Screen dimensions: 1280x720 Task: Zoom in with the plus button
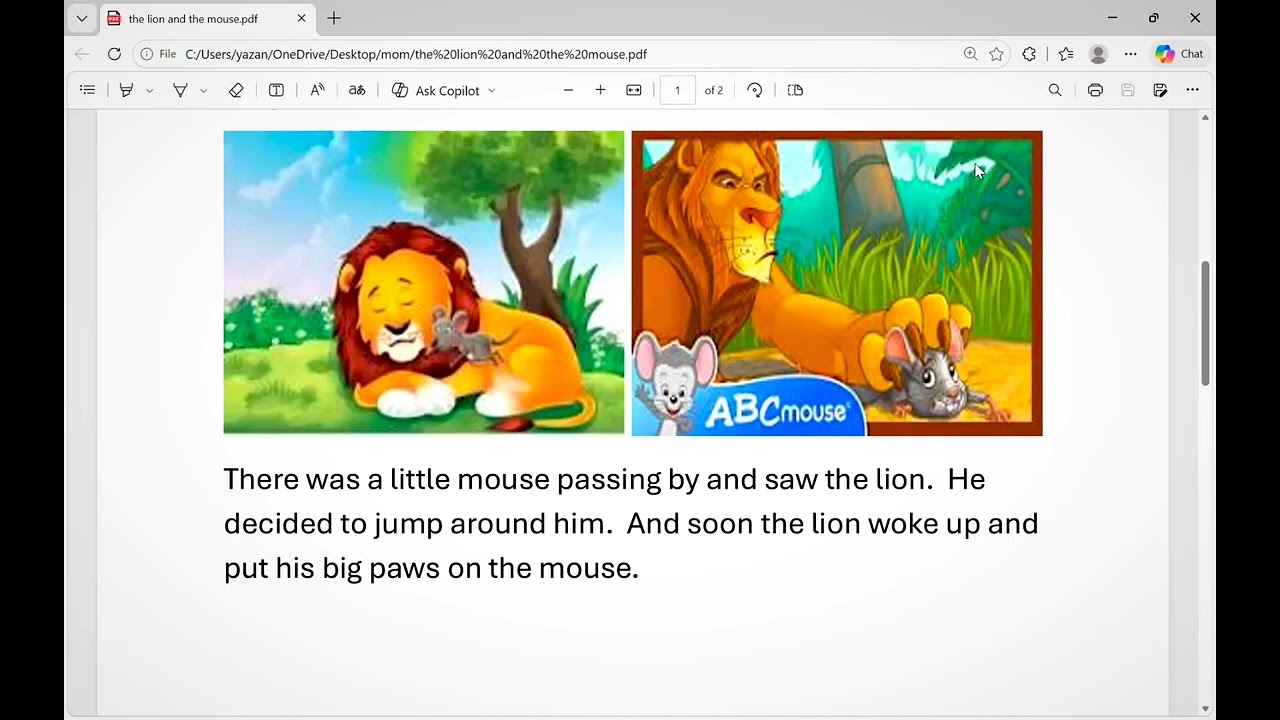click(x=600, y=90)
